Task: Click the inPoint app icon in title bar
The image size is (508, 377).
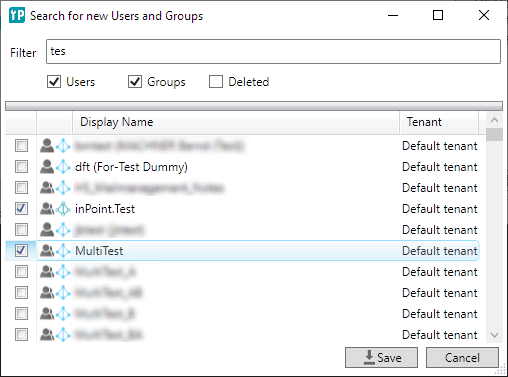Action: (17, 15)
